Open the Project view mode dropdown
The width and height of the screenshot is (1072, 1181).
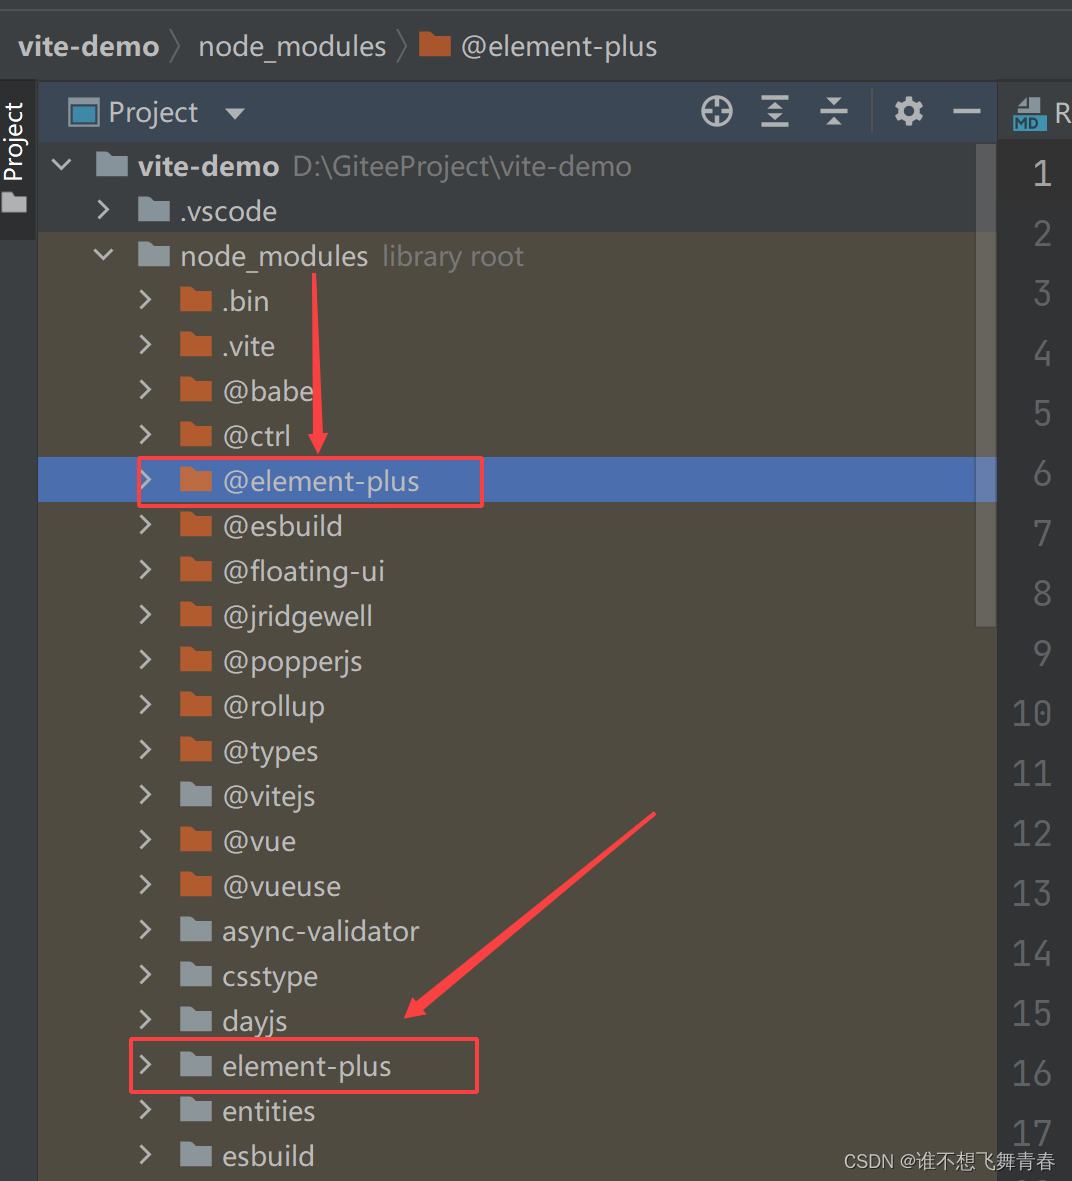234,112
